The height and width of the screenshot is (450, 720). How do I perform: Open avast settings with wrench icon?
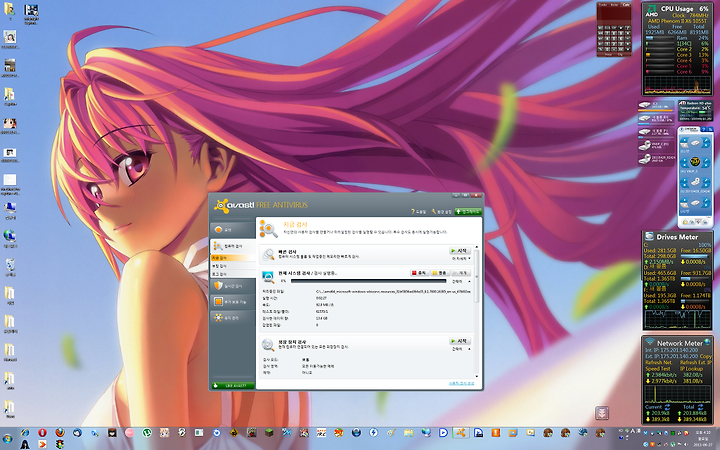[x=441, y=212]
